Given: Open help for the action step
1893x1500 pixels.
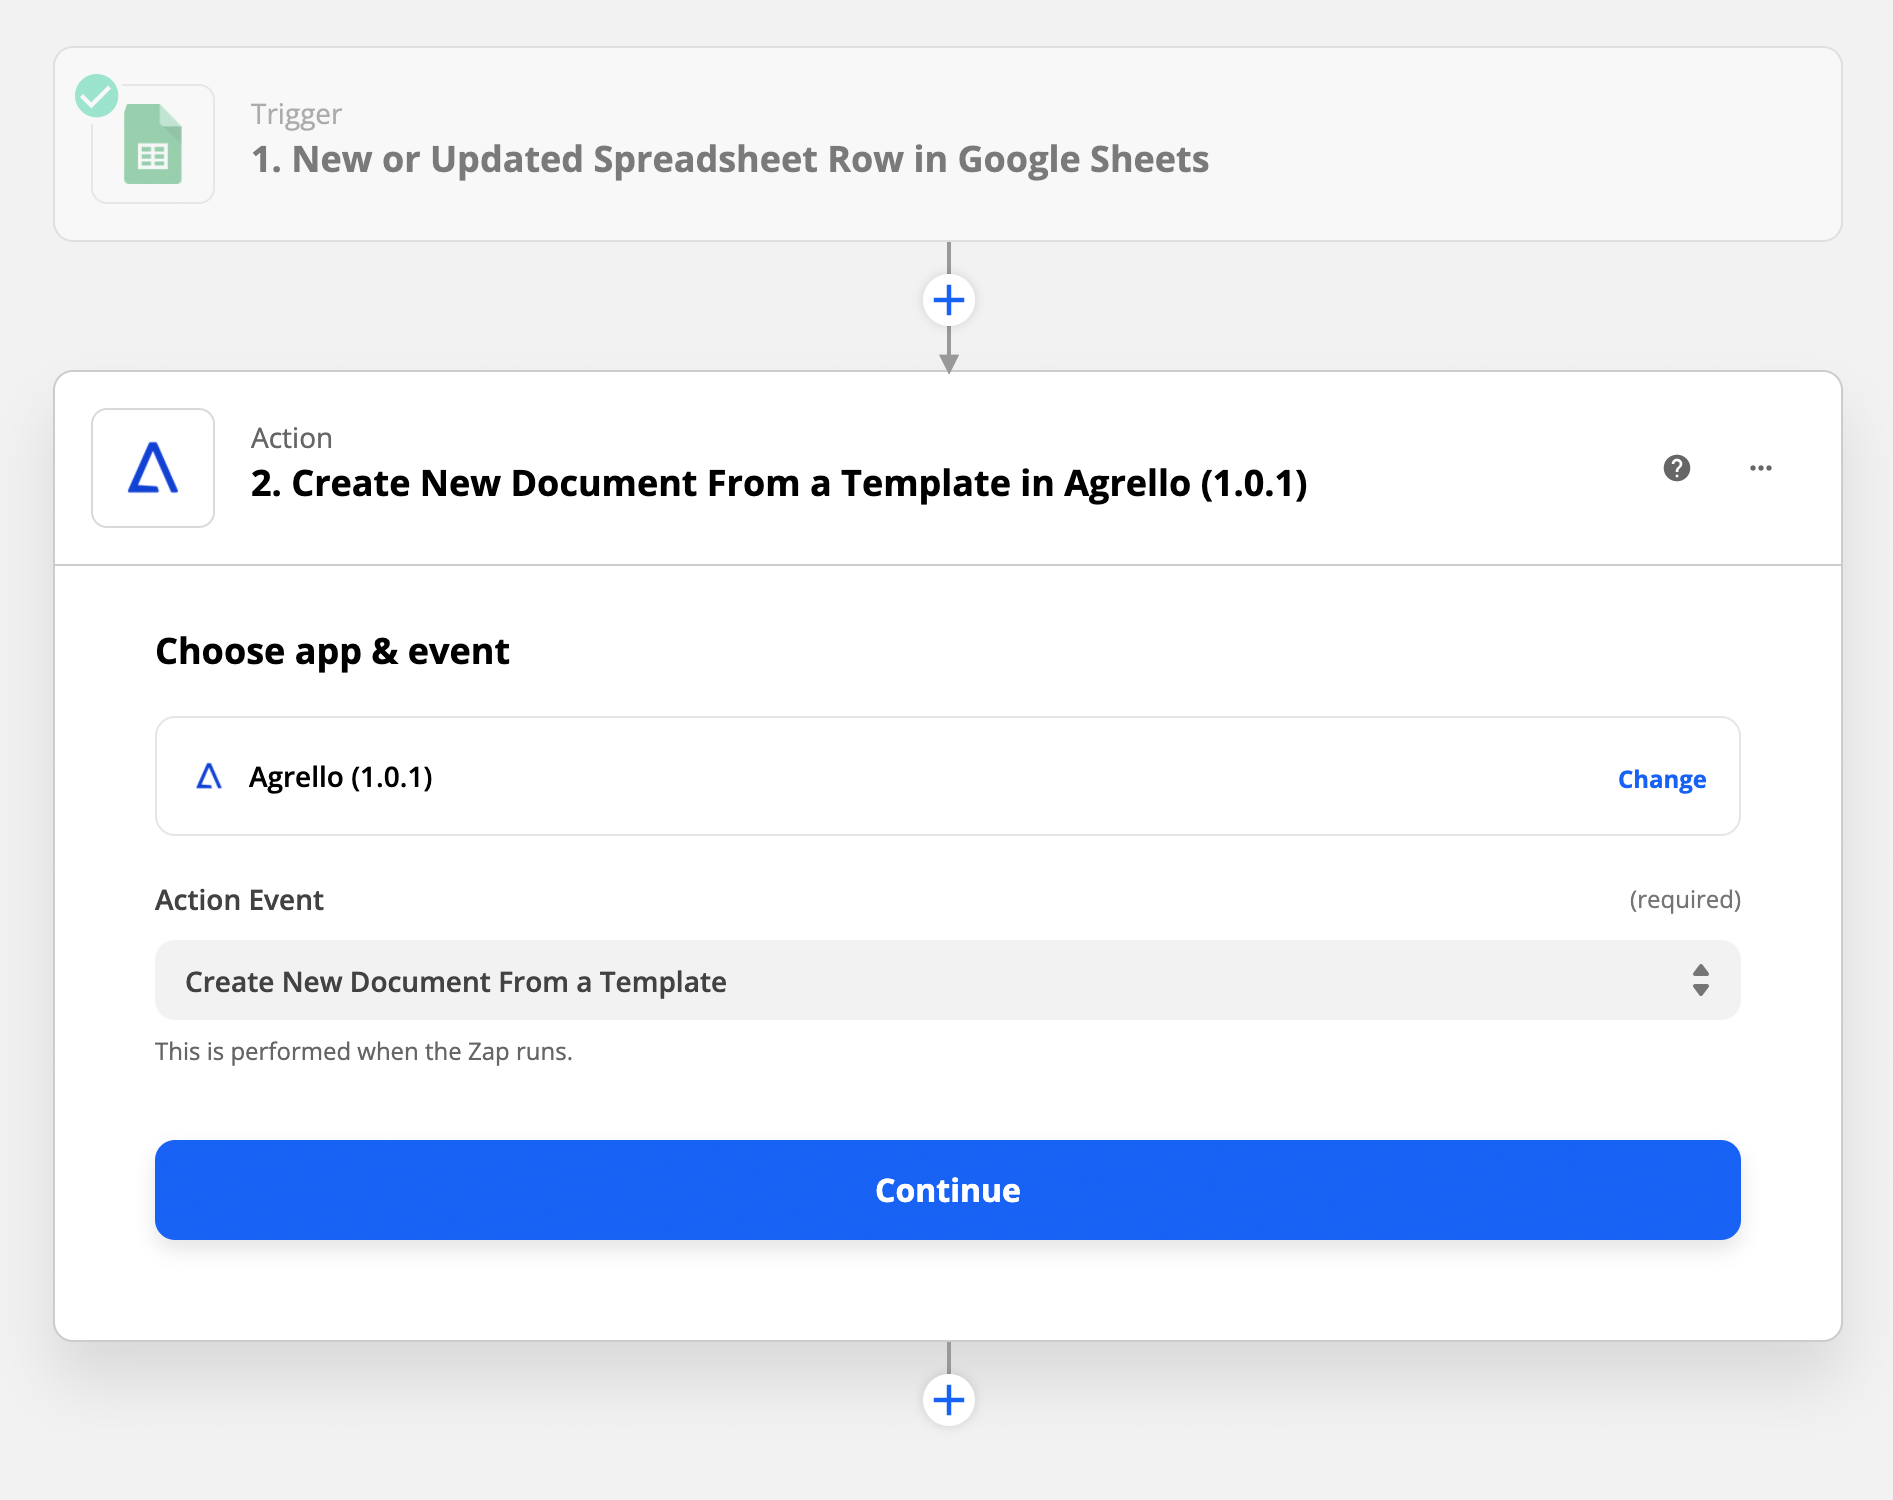Looking at the screenshot, I should click(1677, 468).
